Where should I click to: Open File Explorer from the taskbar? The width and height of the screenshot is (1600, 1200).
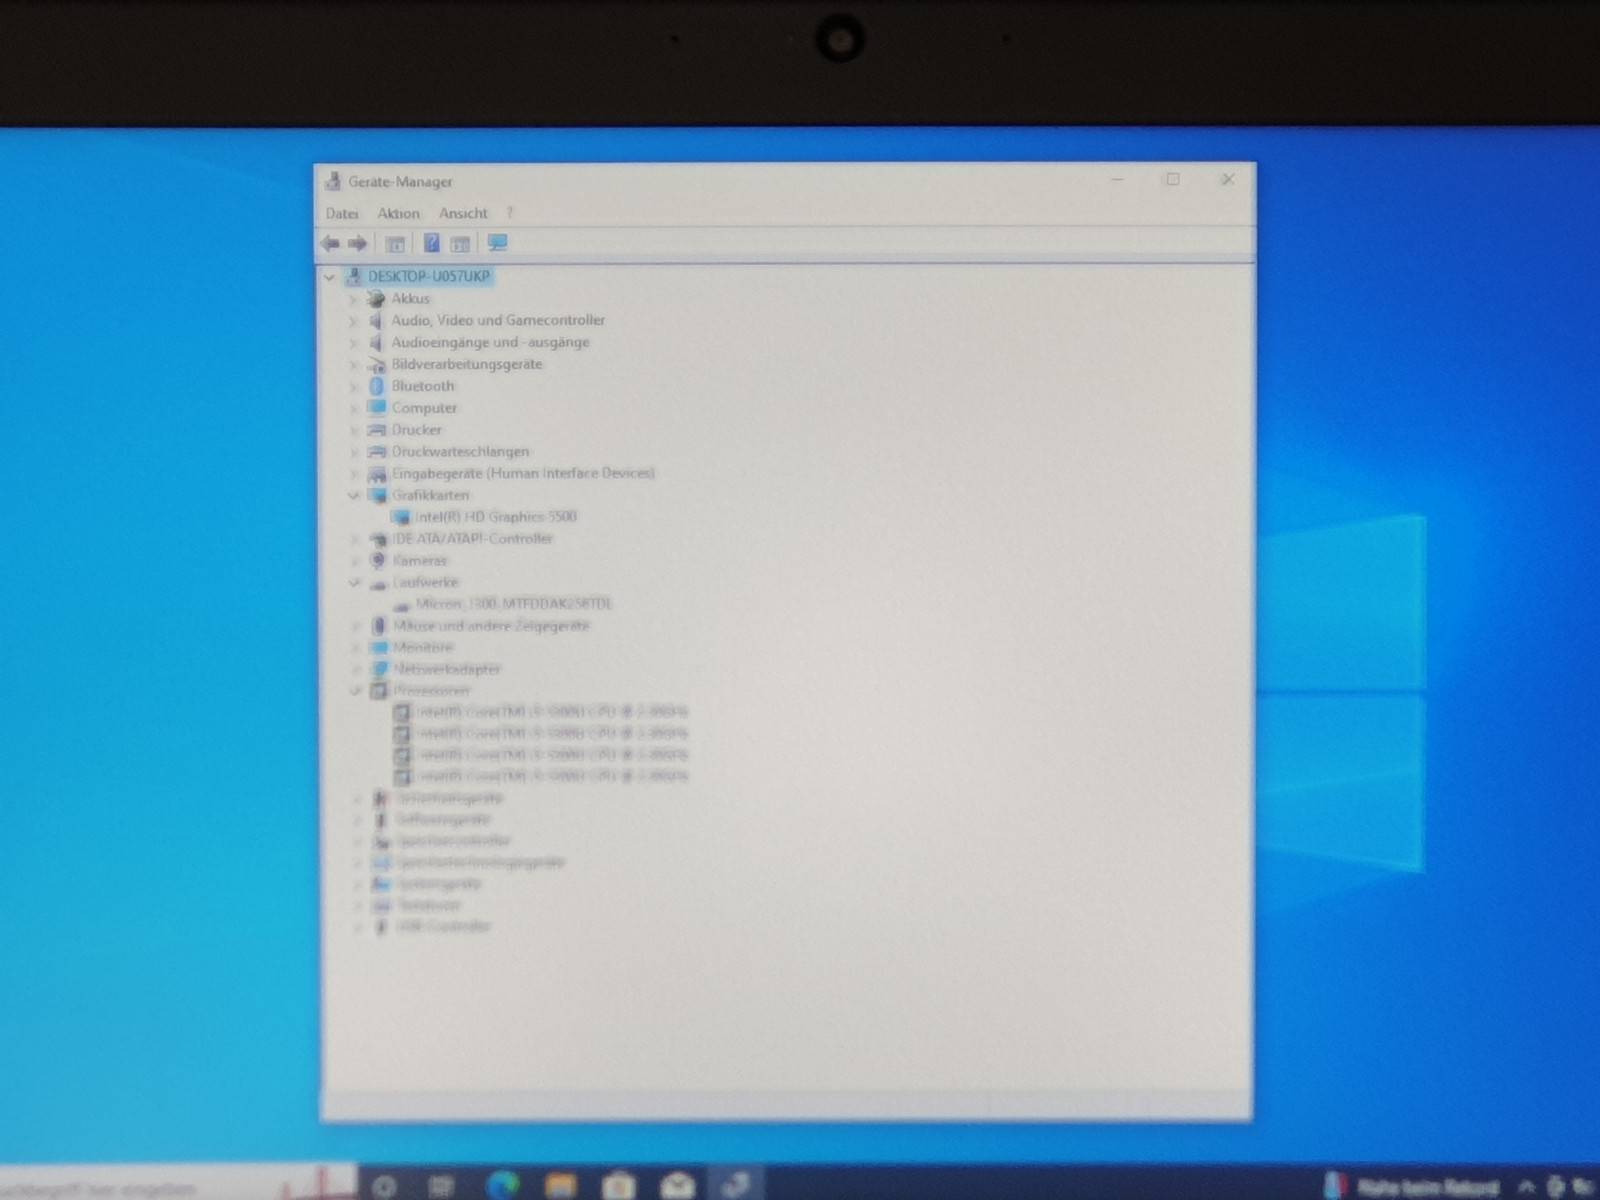click(560, 1186)
